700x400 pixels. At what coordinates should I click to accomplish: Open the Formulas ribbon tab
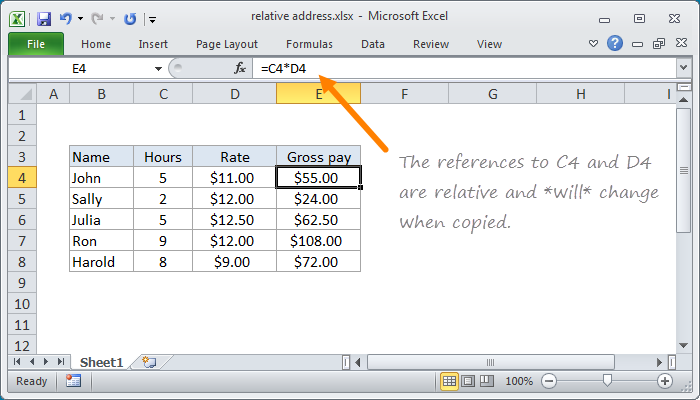pos(309,44)
